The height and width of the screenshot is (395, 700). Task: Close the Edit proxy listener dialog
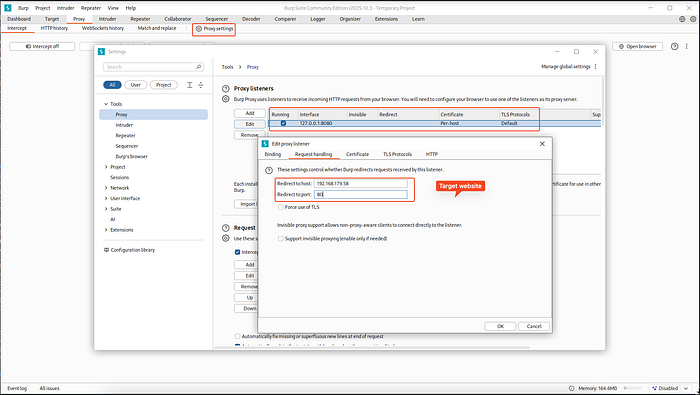(x=542, y=144)
